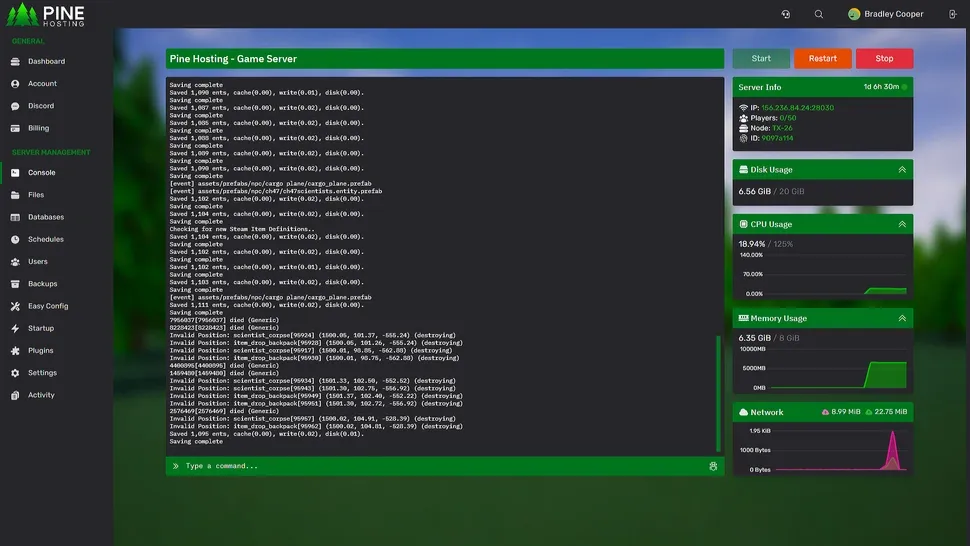
Task: Collapse the Disk Usage panel
Action: pos(902,170)
